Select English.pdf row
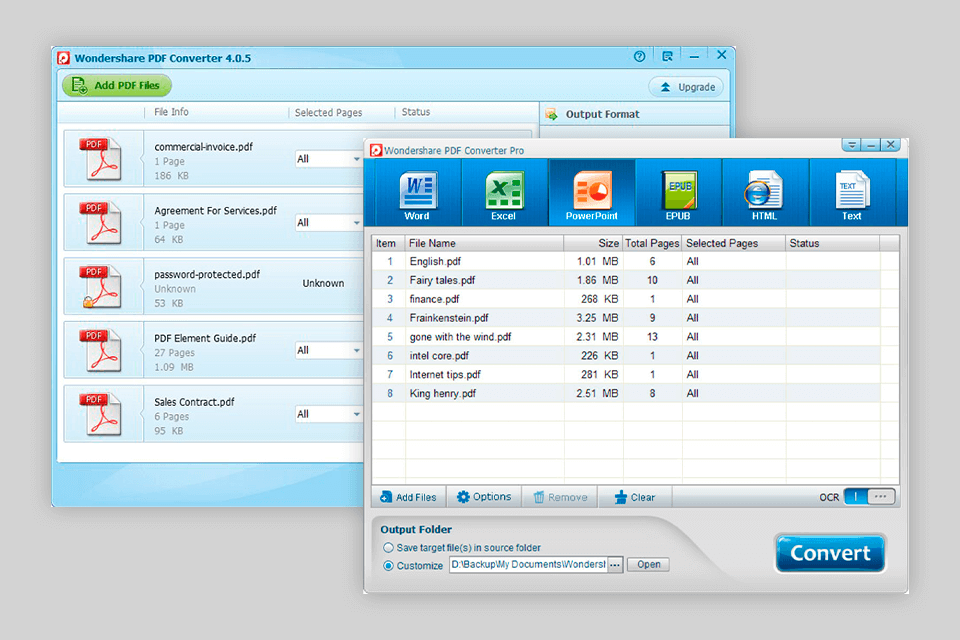The height and width of the screenshot is (640, 960). [x=635, y=262]
